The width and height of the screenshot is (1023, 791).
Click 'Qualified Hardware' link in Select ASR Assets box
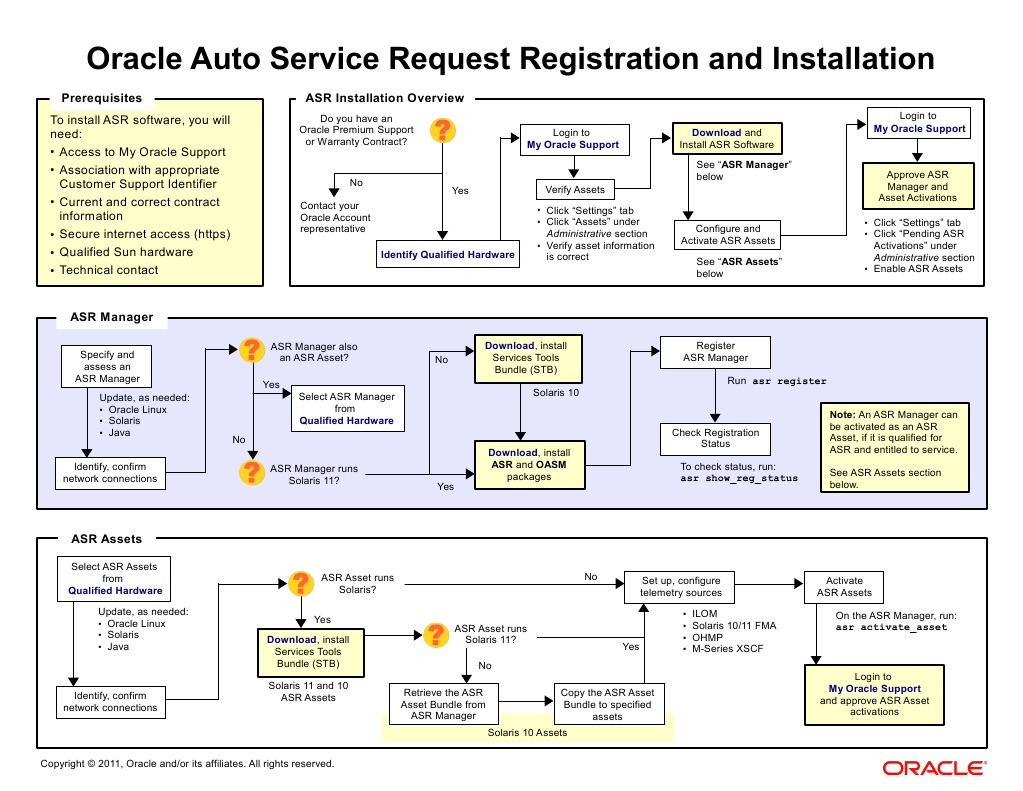coord(115,591)
